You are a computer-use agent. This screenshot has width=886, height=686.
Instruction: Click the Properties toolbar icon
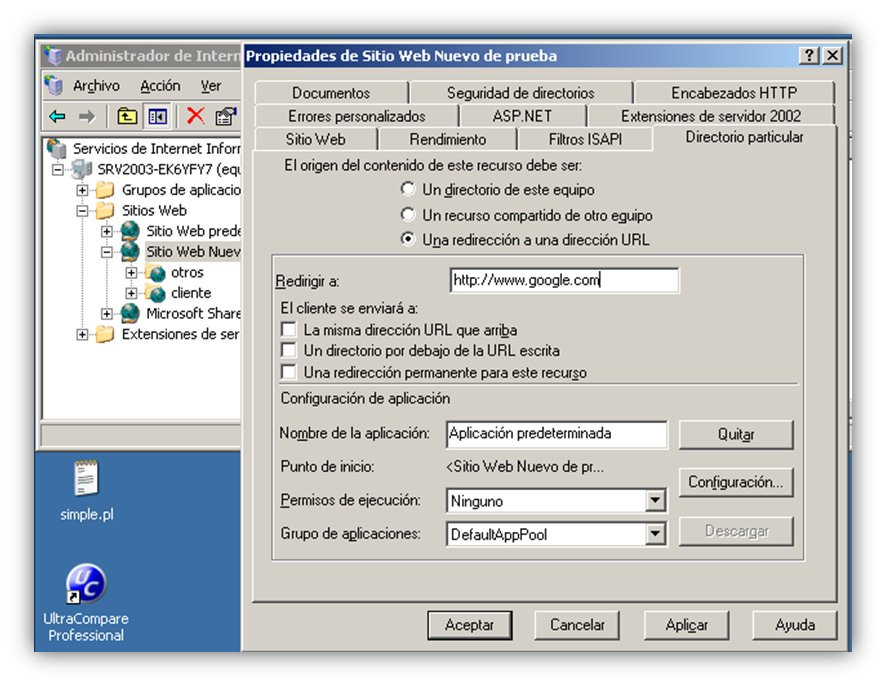(x=225, y=116)
